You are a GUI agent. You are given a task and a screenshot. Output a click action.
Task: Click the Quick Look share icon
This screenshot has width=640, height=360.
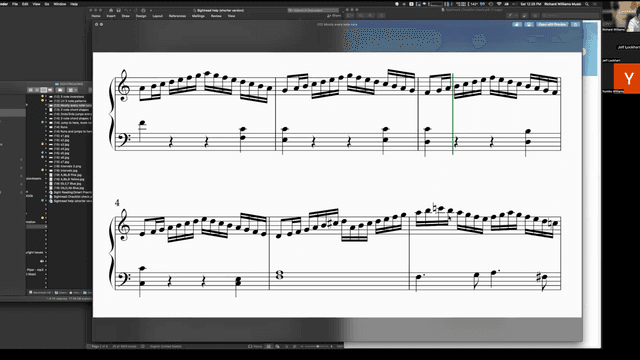[576, 24]
